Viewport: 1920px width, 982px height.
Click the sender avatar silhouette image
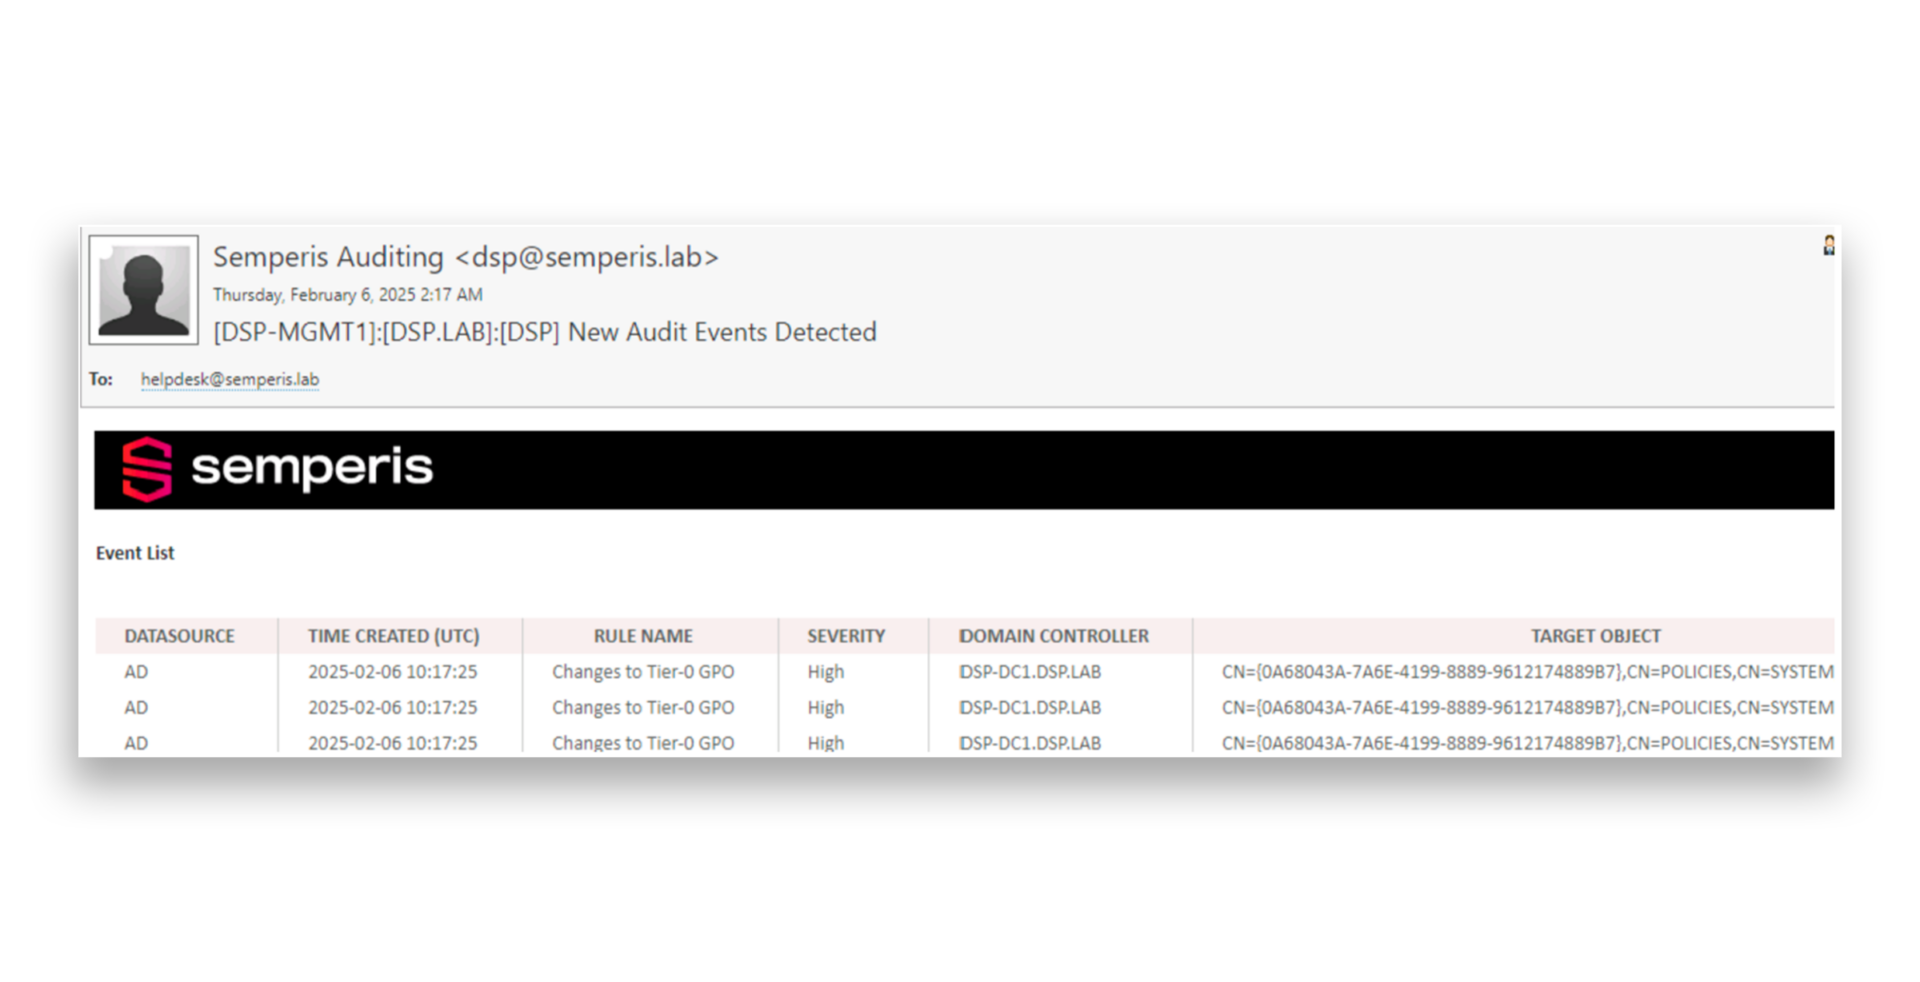143,290
